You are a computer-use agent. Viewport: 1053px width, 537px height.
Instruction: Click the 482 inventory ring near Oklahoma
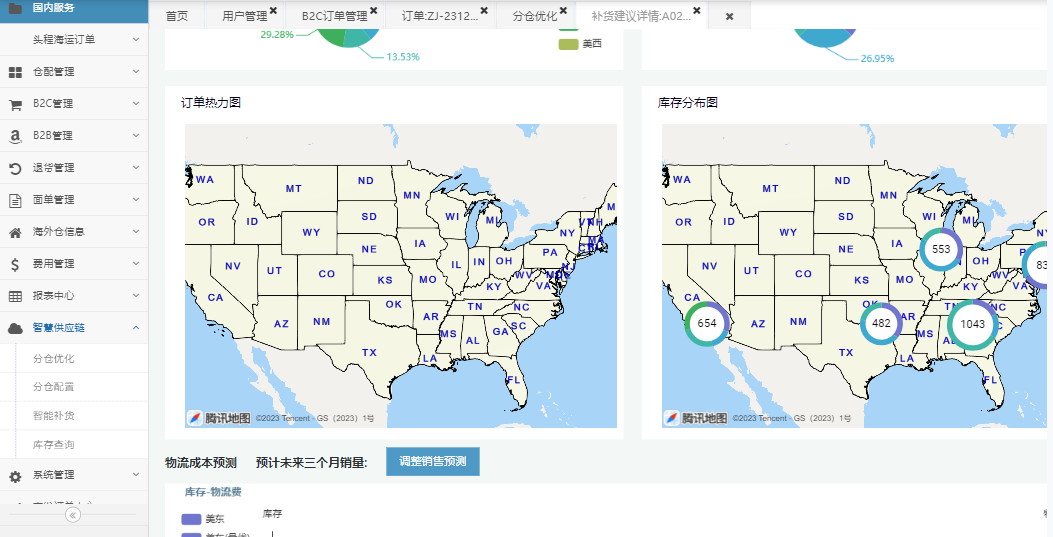pyautogui.click(x=881, y=323)
